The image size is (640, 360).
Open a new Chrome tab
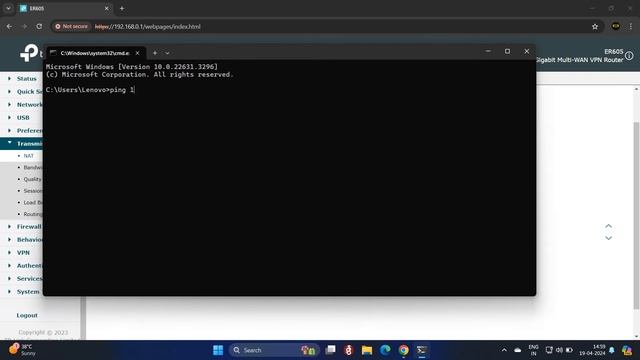coord(122,8)
